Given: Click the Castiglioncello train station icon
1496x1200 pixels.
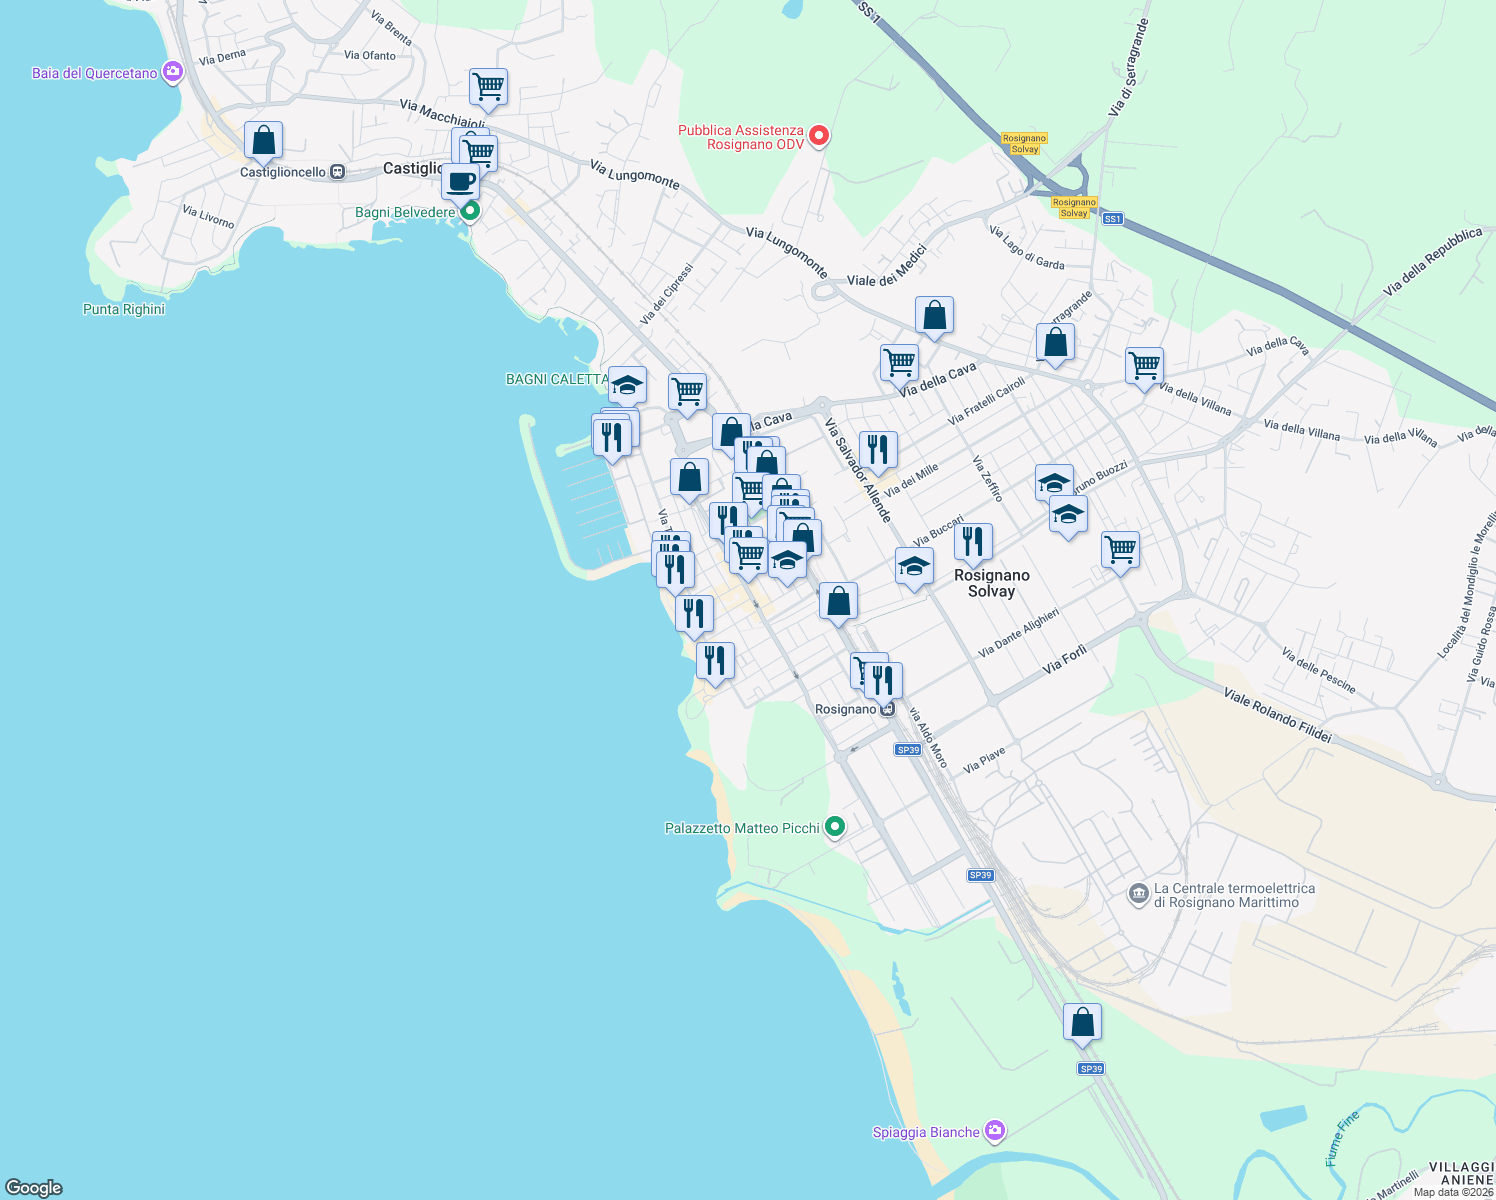Looking at the screenshot, I should 336,172.
